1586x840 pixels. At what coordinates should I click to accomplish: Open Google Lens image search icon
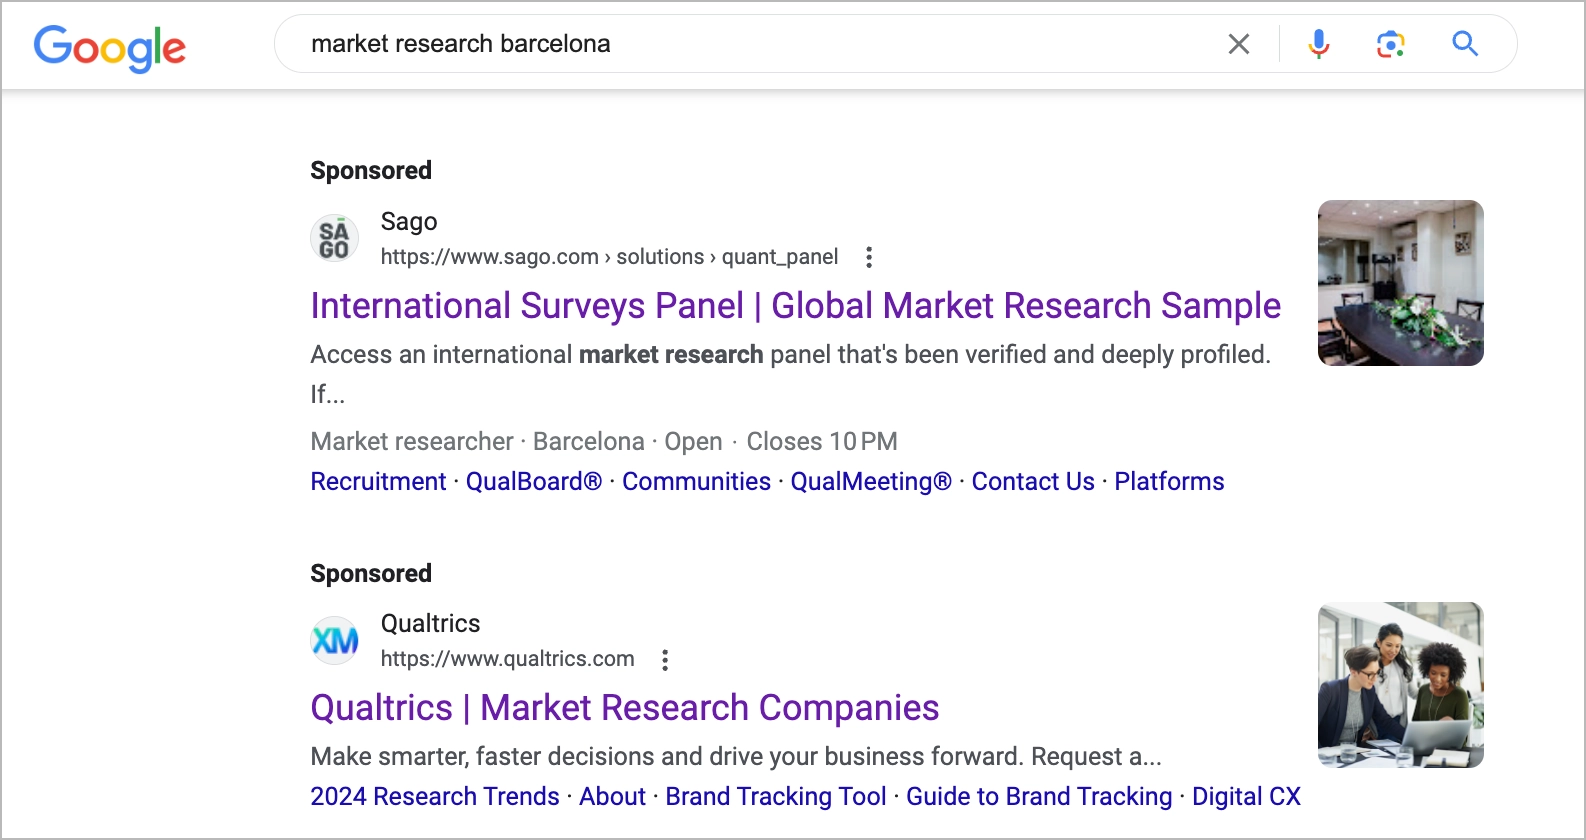coord(1391,44)
